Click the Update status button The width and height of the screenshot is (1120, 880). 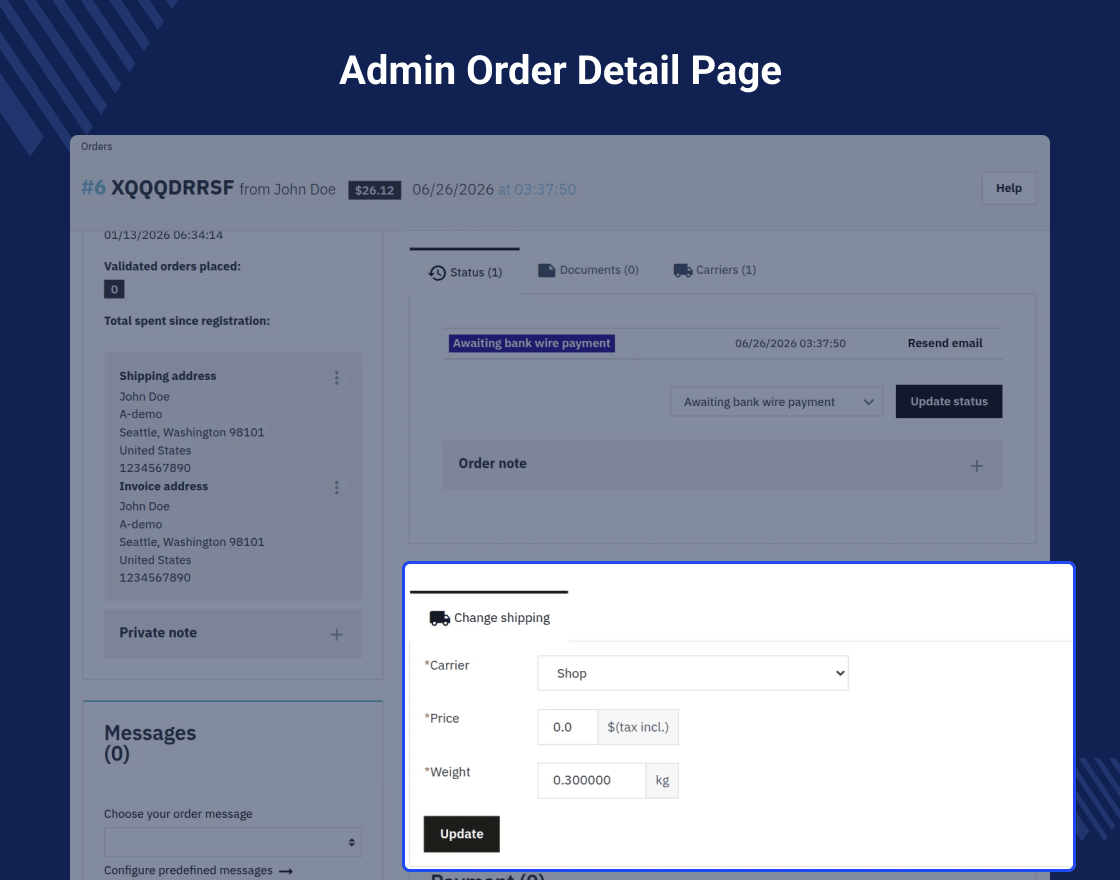coord(949,401)
